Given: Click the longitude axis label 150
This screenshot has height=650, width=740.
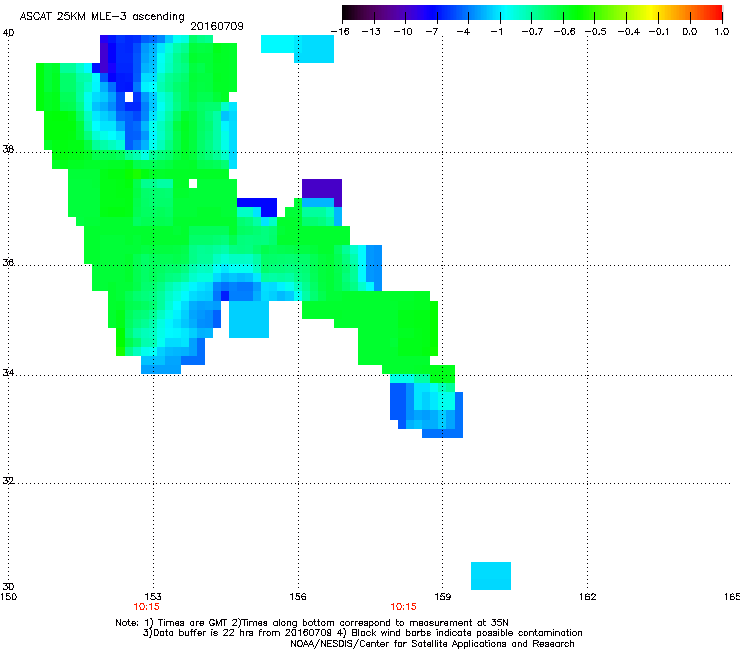Looking at the screenshot, I should 8,597.
